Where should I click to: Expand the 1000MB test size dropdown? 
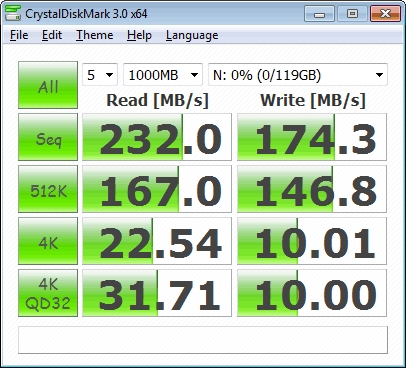[163, 75]
